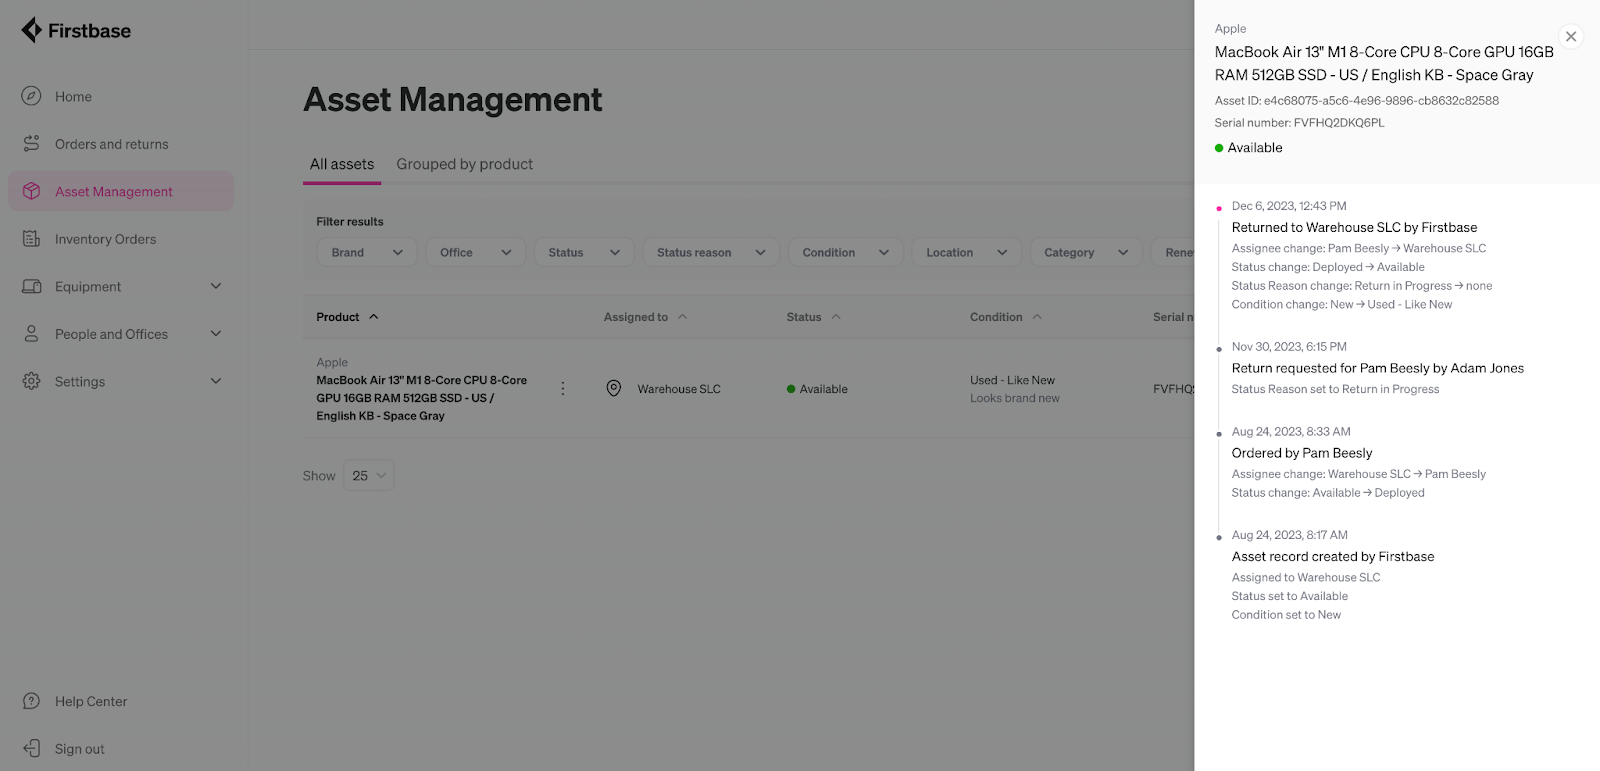The width and height of the screenshot is (1600, 771).
Task: Switch to the All assets tab
Action: 342,164
